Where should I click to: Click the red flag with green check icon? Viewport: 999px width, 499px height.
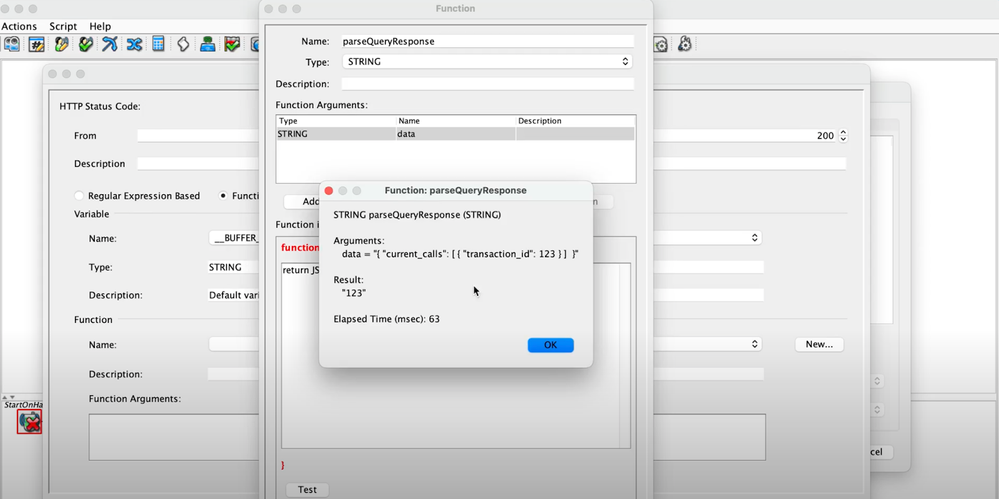pos(232,44)
